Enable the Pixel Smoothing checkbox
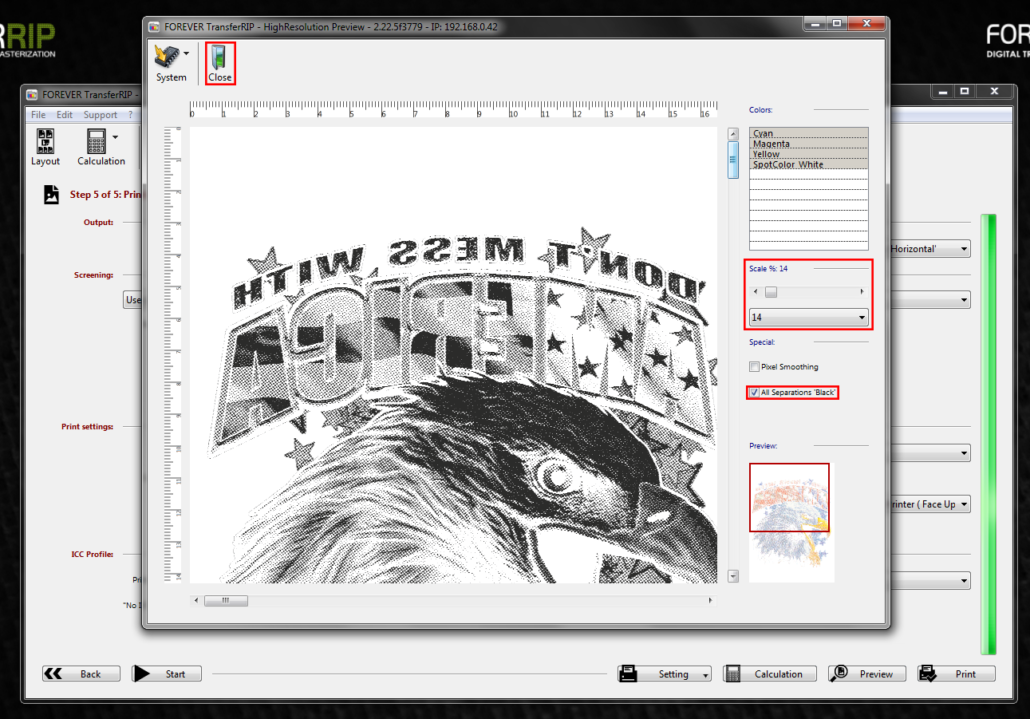 tap(754, 366)
